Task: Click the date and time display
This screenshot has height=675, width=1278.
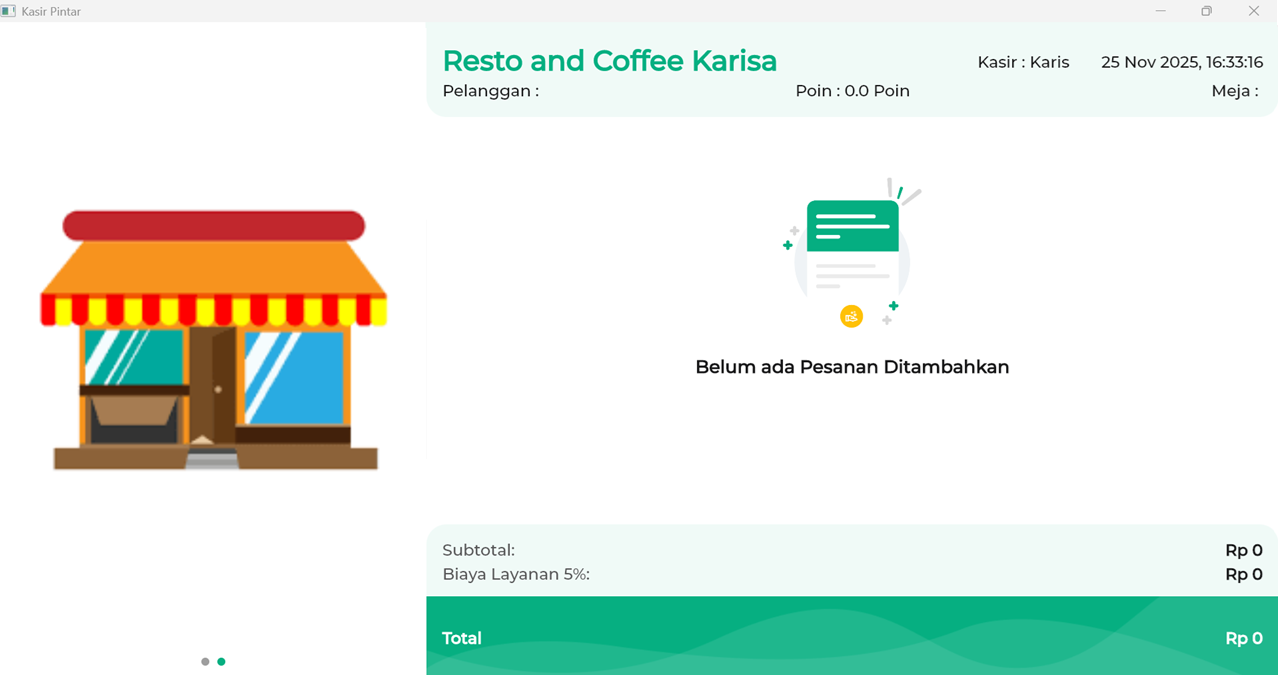Action: (1181, 62)
